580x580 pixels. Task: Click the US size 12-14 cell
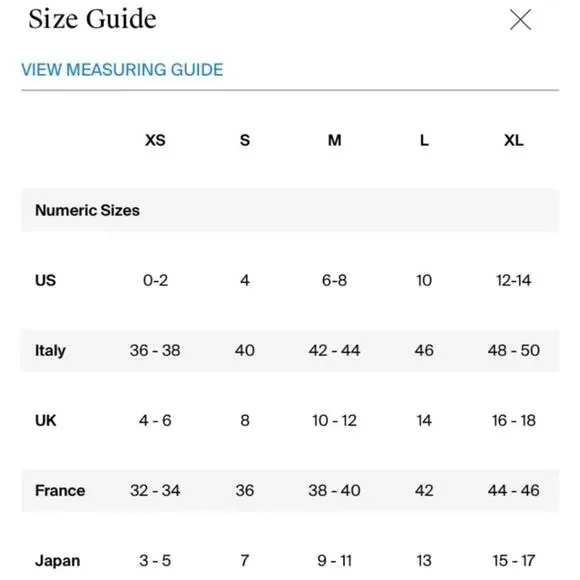513,280
